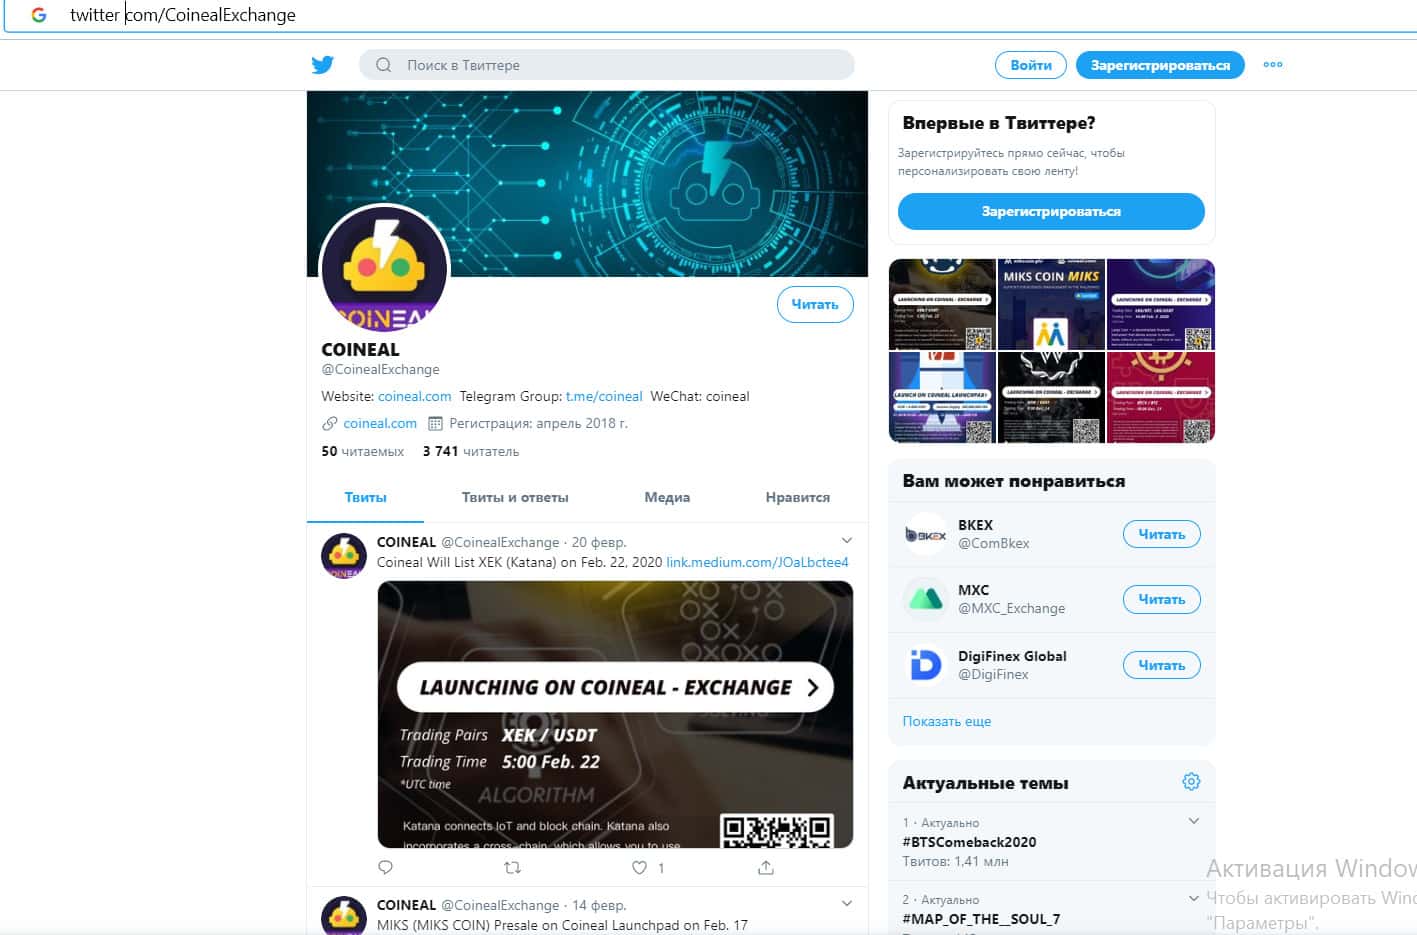The height and width of the screenshot is (935, 1417).
Task: Click the Войти login button
Action: point(1031,65)
